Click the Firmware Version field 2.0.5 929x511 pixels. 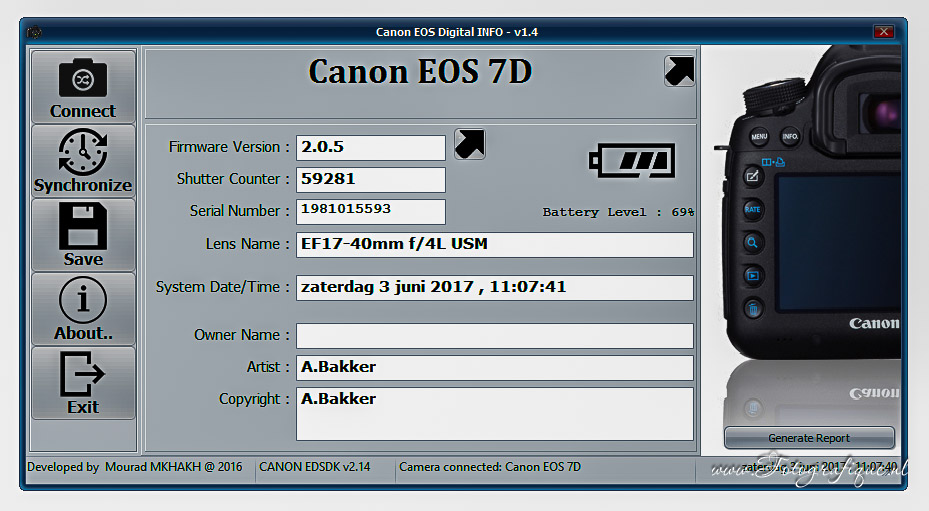coord(371,148)
